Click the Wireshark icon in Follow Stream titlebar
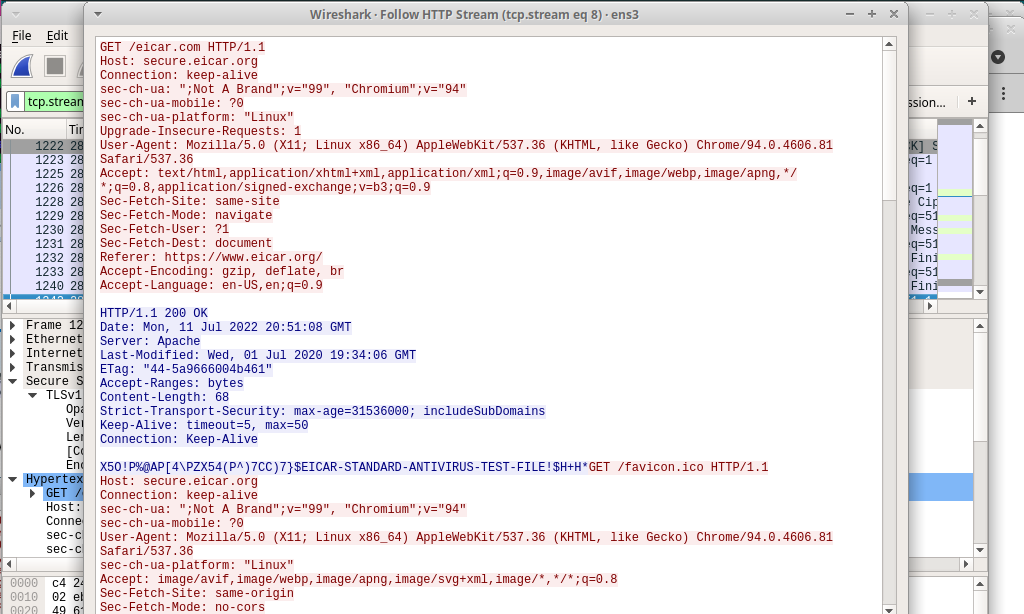Image resolution: width=1024 pixels, height=614 pixels. click(97, 14)
